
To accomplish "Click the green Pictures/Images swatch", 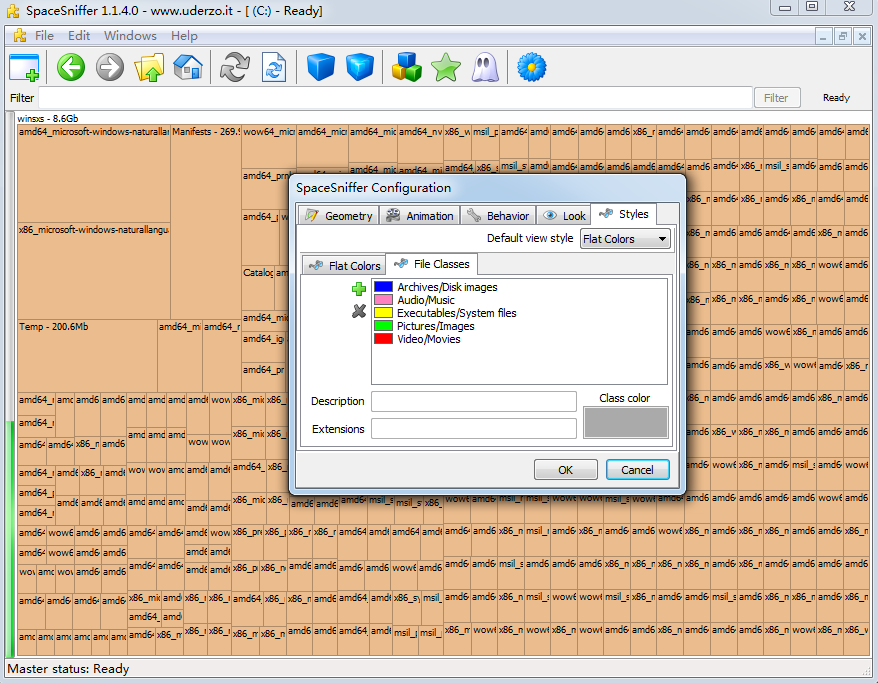I will [384, 326].
